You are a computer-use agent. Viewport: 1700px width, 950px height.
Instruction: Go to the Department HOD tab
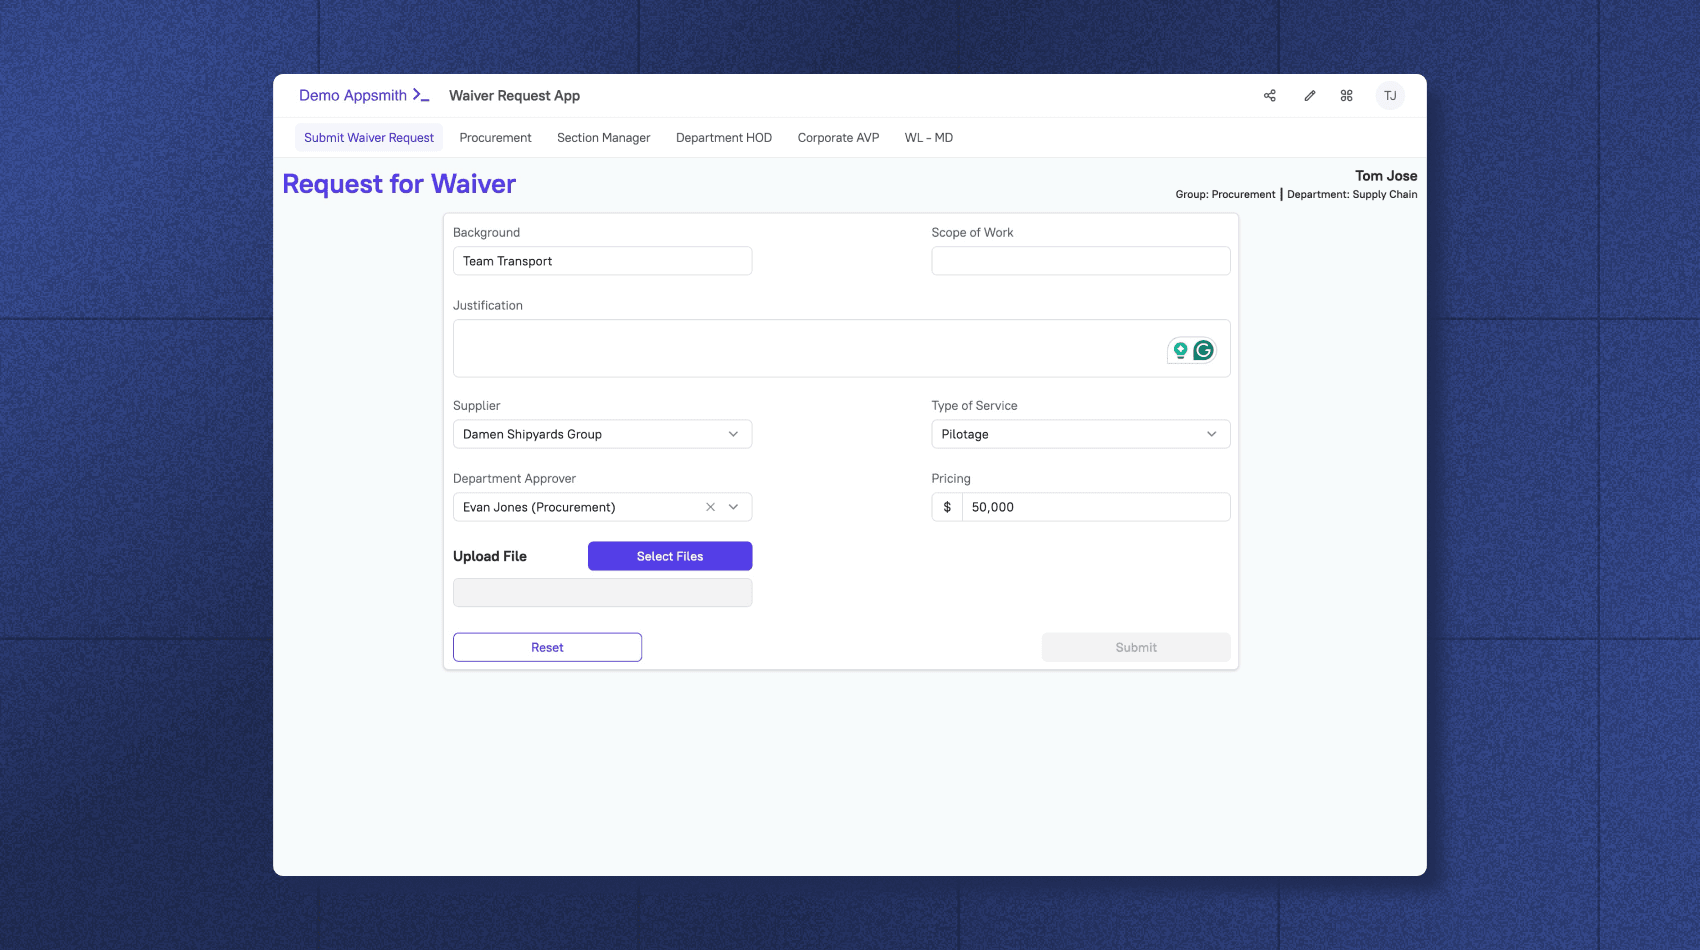coord(723,137)
